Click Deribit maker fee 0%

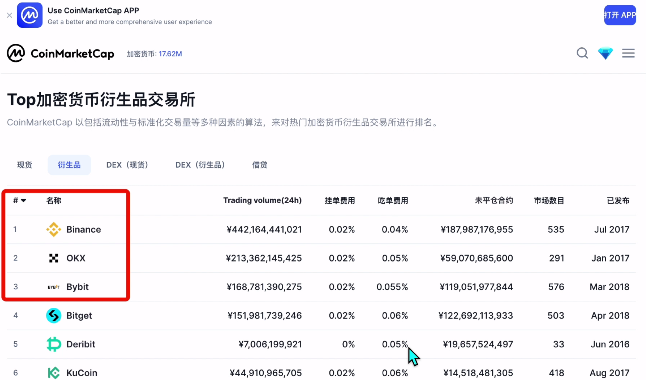349,344
